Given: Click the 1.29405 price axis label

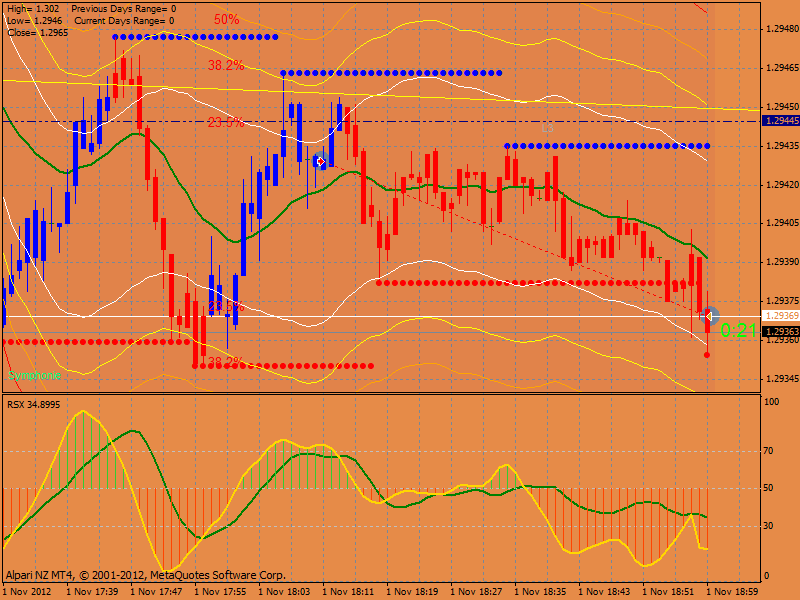Looking at the screenshot, I should coord(782,223).
